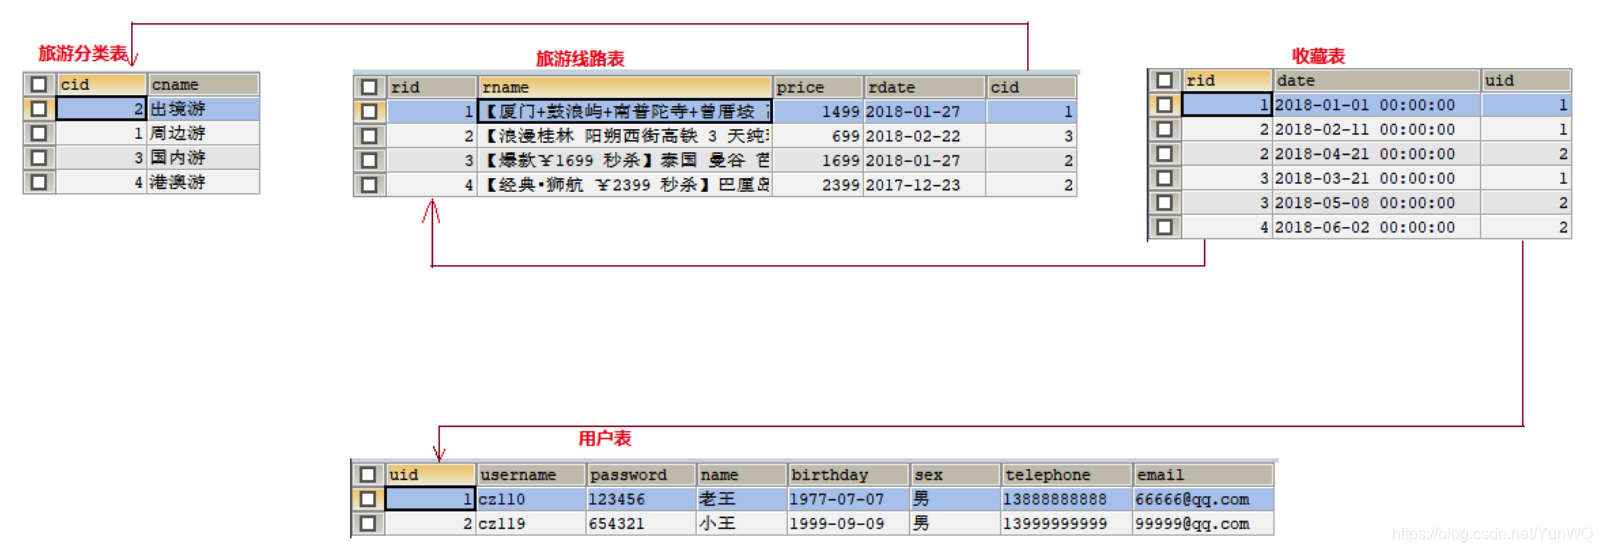Toggle select-all checkbox beside cname header
The image size is (1602, 552).
[x=39, y=84]
